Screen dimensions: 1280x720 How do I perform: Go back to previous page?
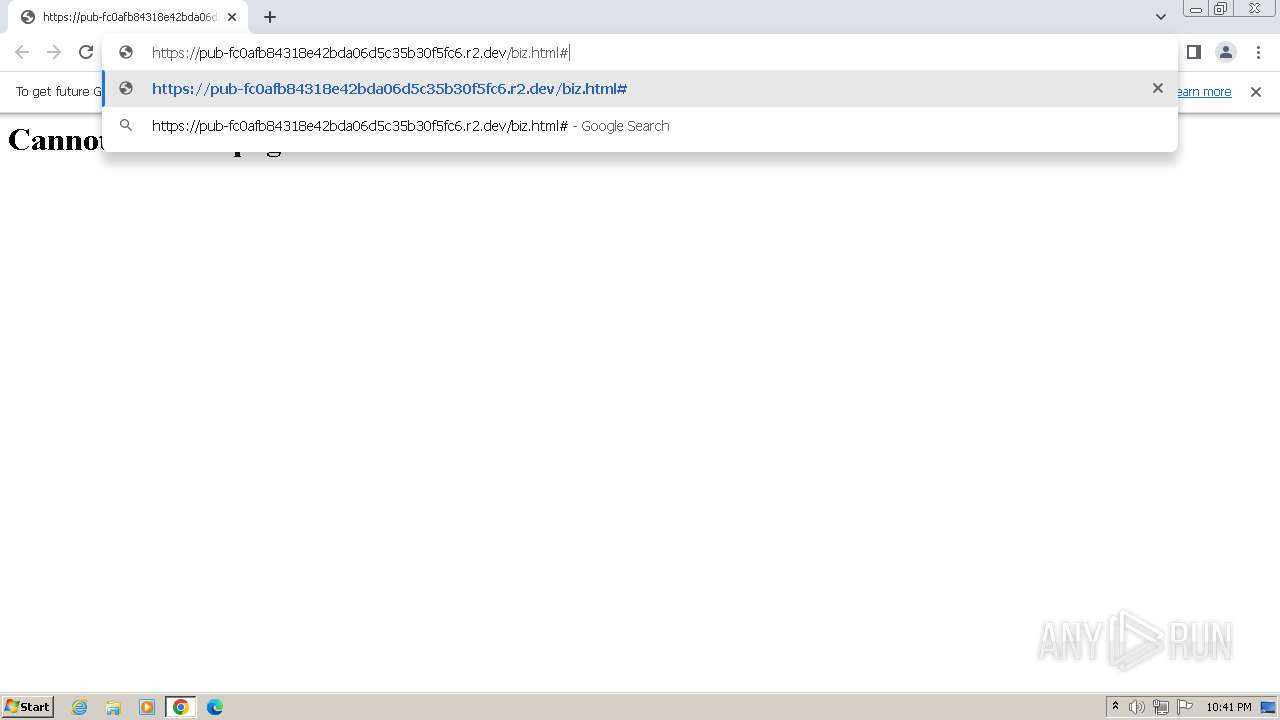(22, 52)
